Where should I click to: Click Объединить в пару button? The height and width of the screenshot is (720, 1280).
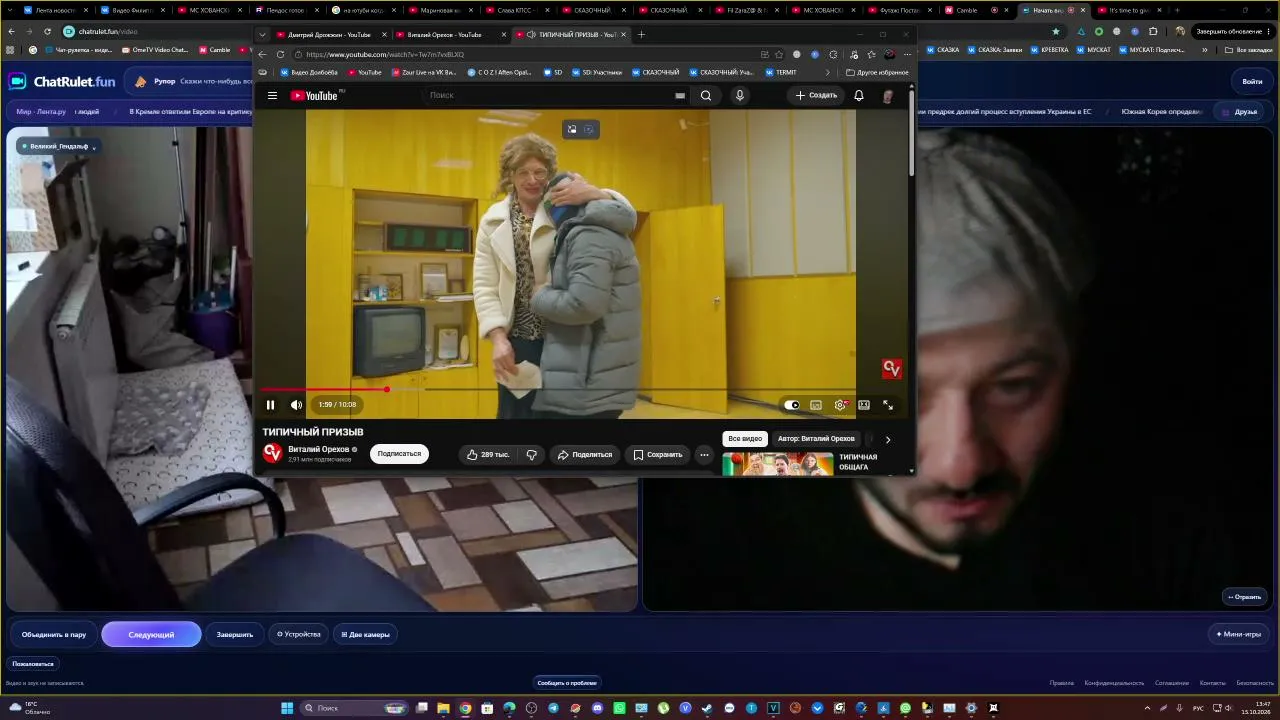pyautogui.click(x=54, y=634)
